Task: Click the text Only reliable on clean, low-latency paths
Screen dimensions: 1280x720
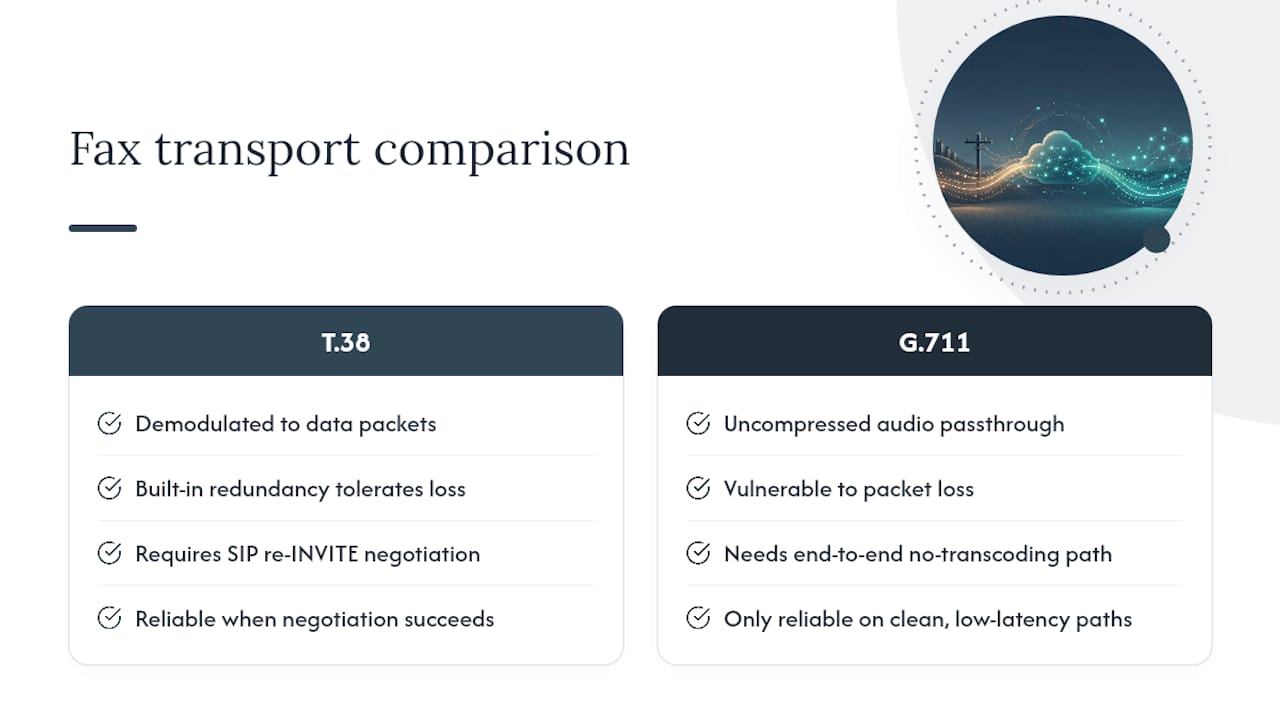Action: [928, 619]
